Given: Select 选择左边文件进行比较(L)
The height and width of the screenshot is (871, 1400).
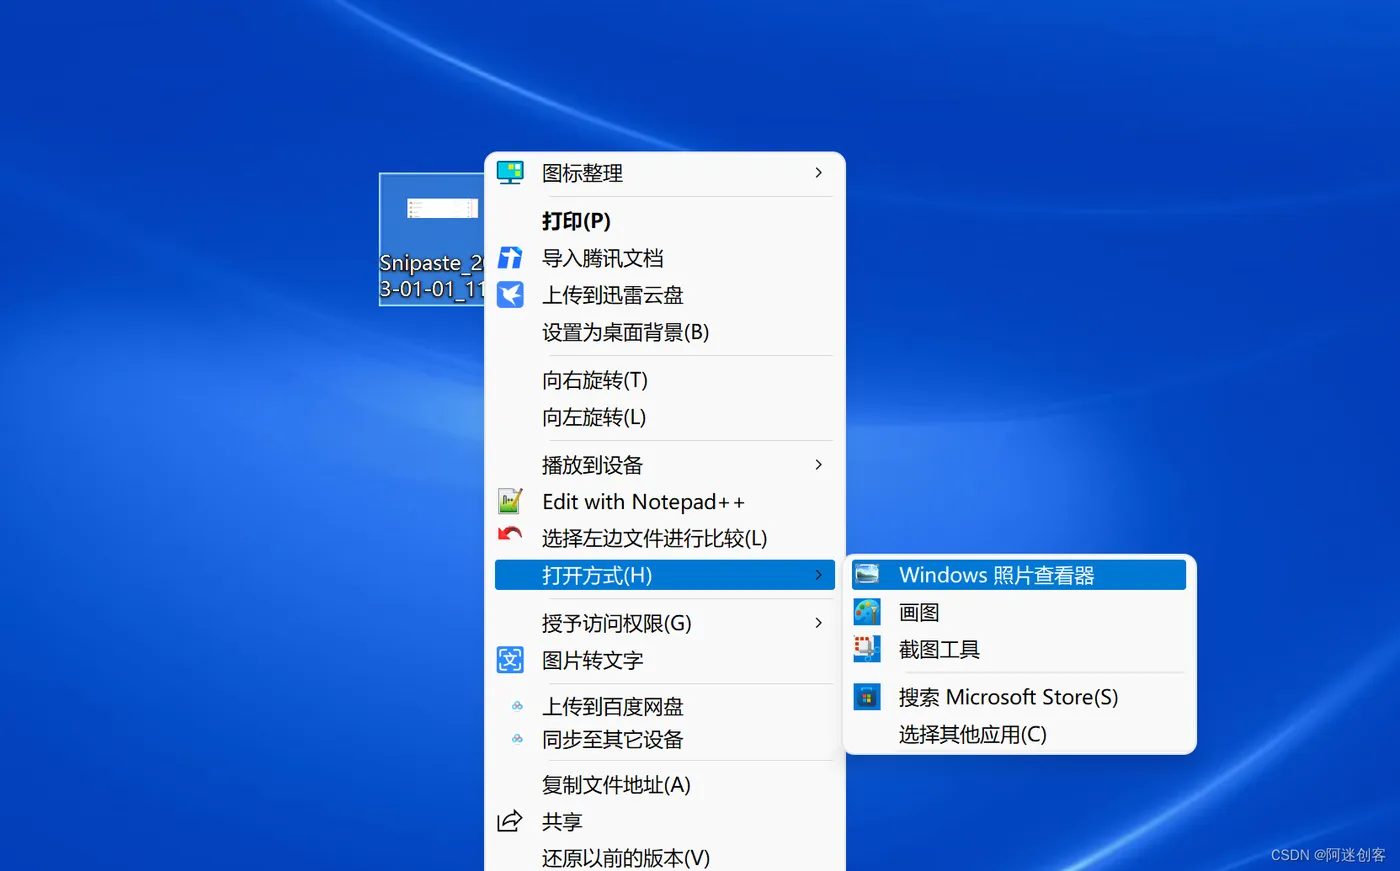Looking at the screenshot, I should coord(665,538).
